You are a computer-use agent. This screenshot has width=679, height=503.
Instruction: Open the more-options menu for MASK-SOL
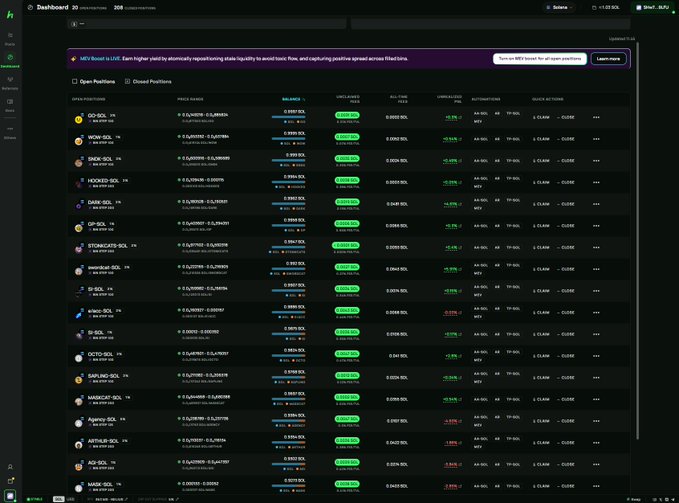596,486
